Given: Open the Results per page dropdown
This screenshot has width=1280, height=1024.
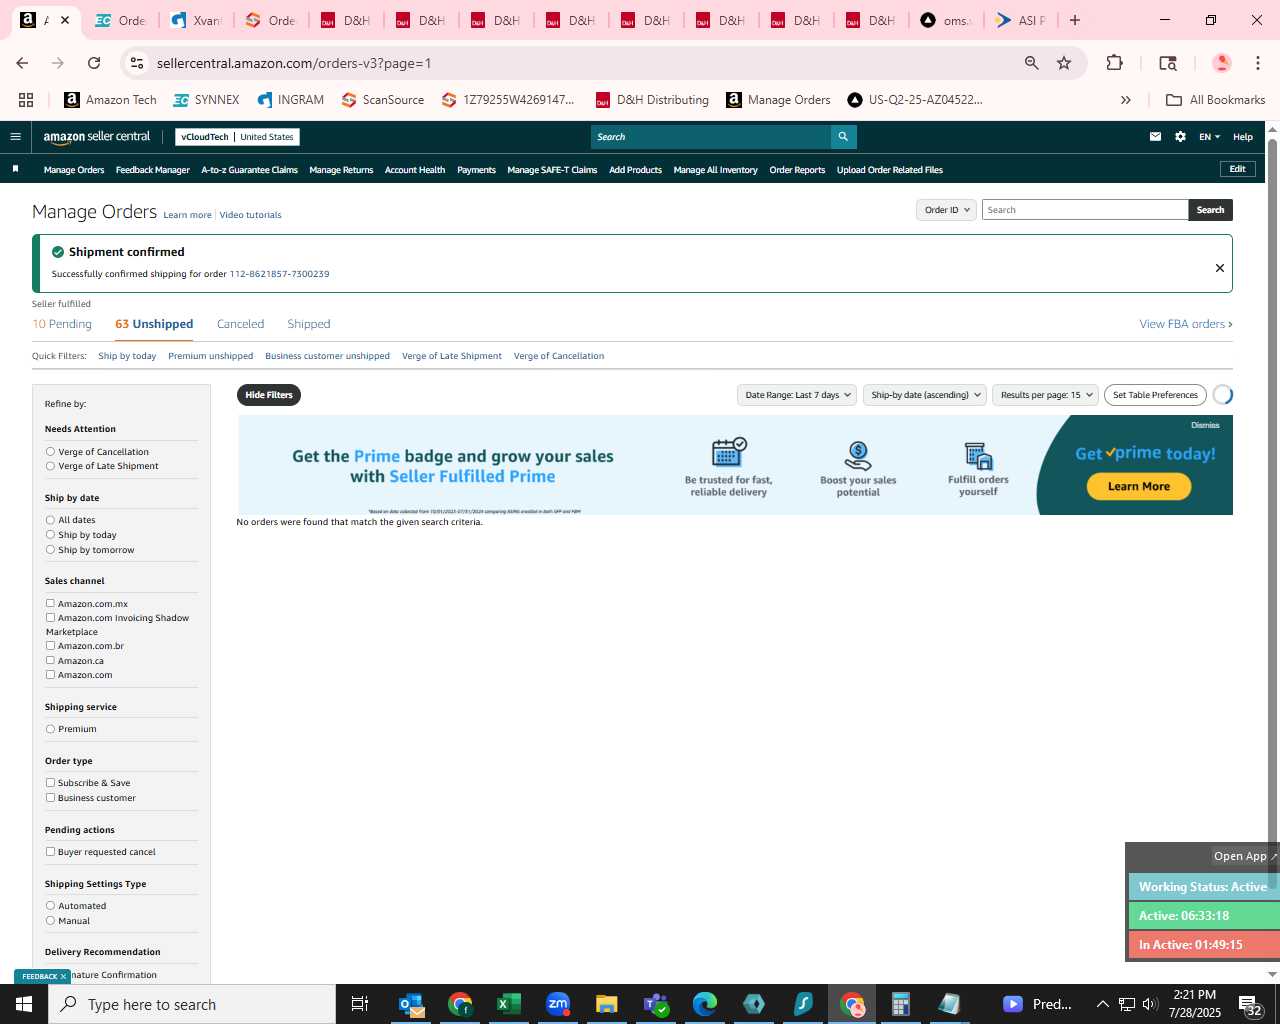Looking at the screenshot, I should [x=1045, y=395].
